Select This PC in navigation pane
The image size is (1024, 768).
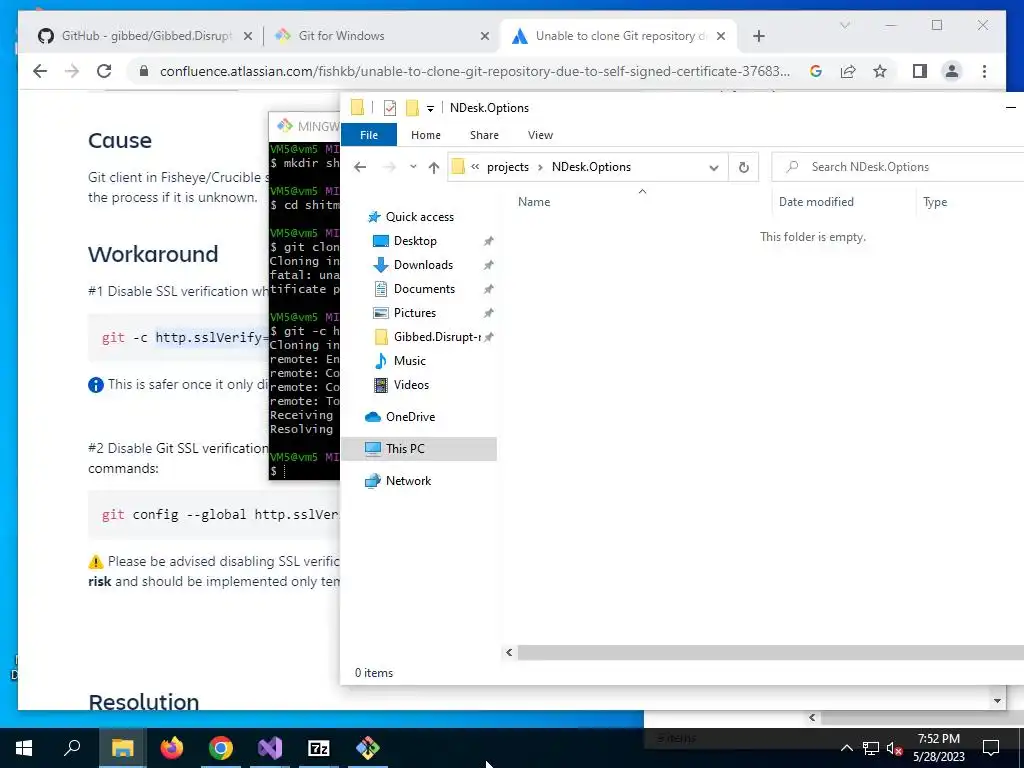pyautogui.click(x=404, y=449)
